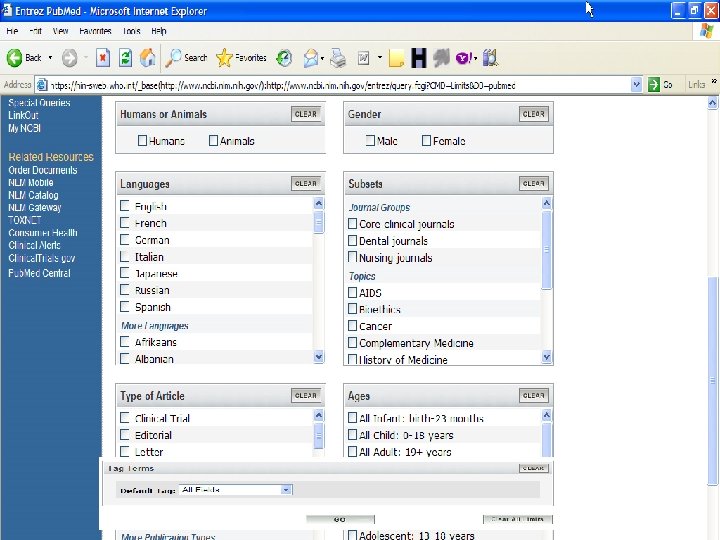The height and width of the screenshot is (540, 720).
Task: Open the PubMed Central sidebar link
Action: pos(39,273)
